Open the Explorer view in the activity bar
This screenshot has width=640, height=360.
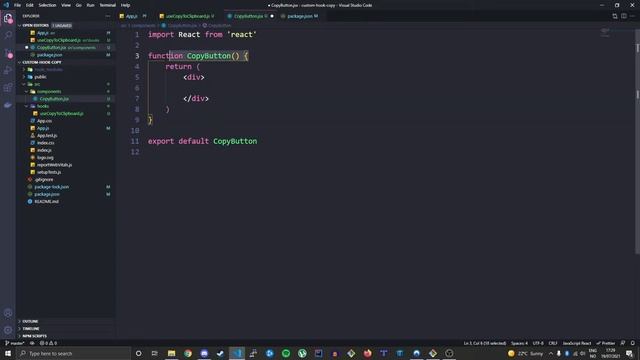[8, 18]
